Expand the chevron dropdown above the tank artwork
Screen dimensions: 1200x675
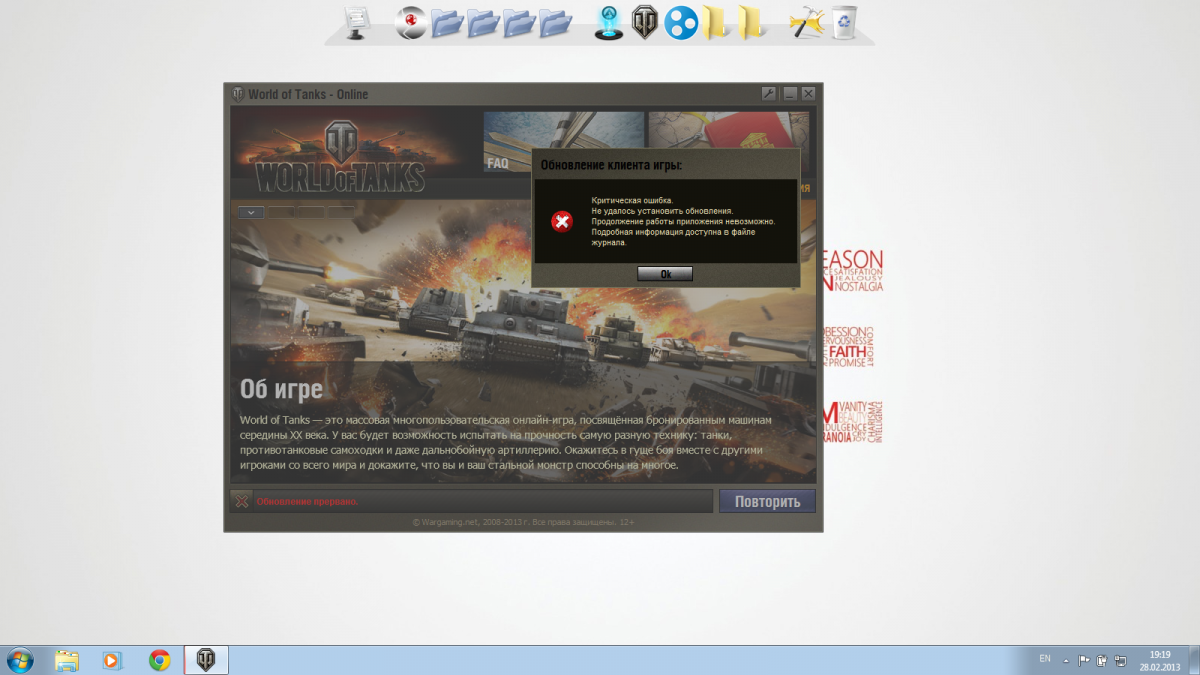[x=251, y=212]
